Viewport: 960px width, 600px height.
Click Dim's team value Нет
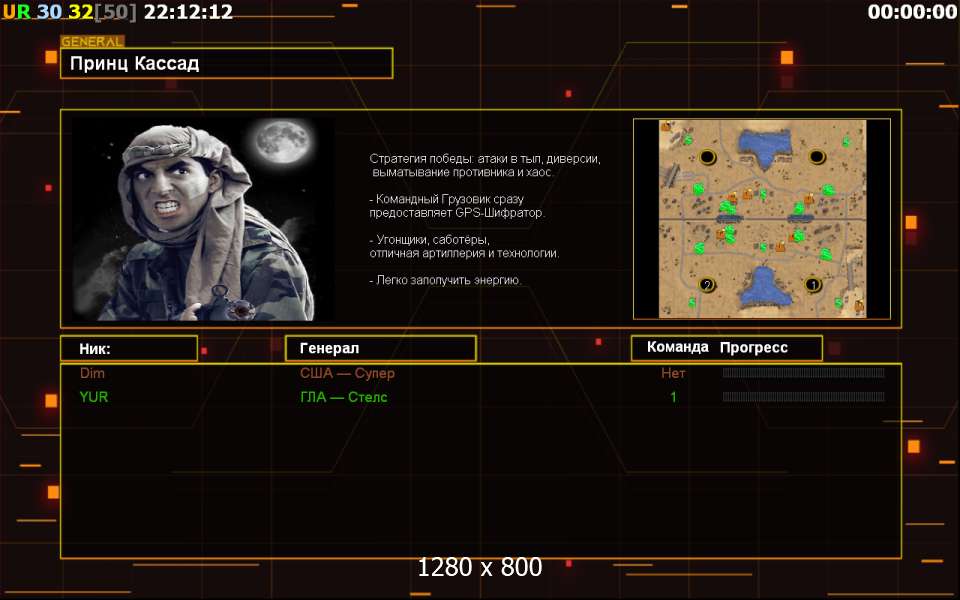click(x=673, y=373)
